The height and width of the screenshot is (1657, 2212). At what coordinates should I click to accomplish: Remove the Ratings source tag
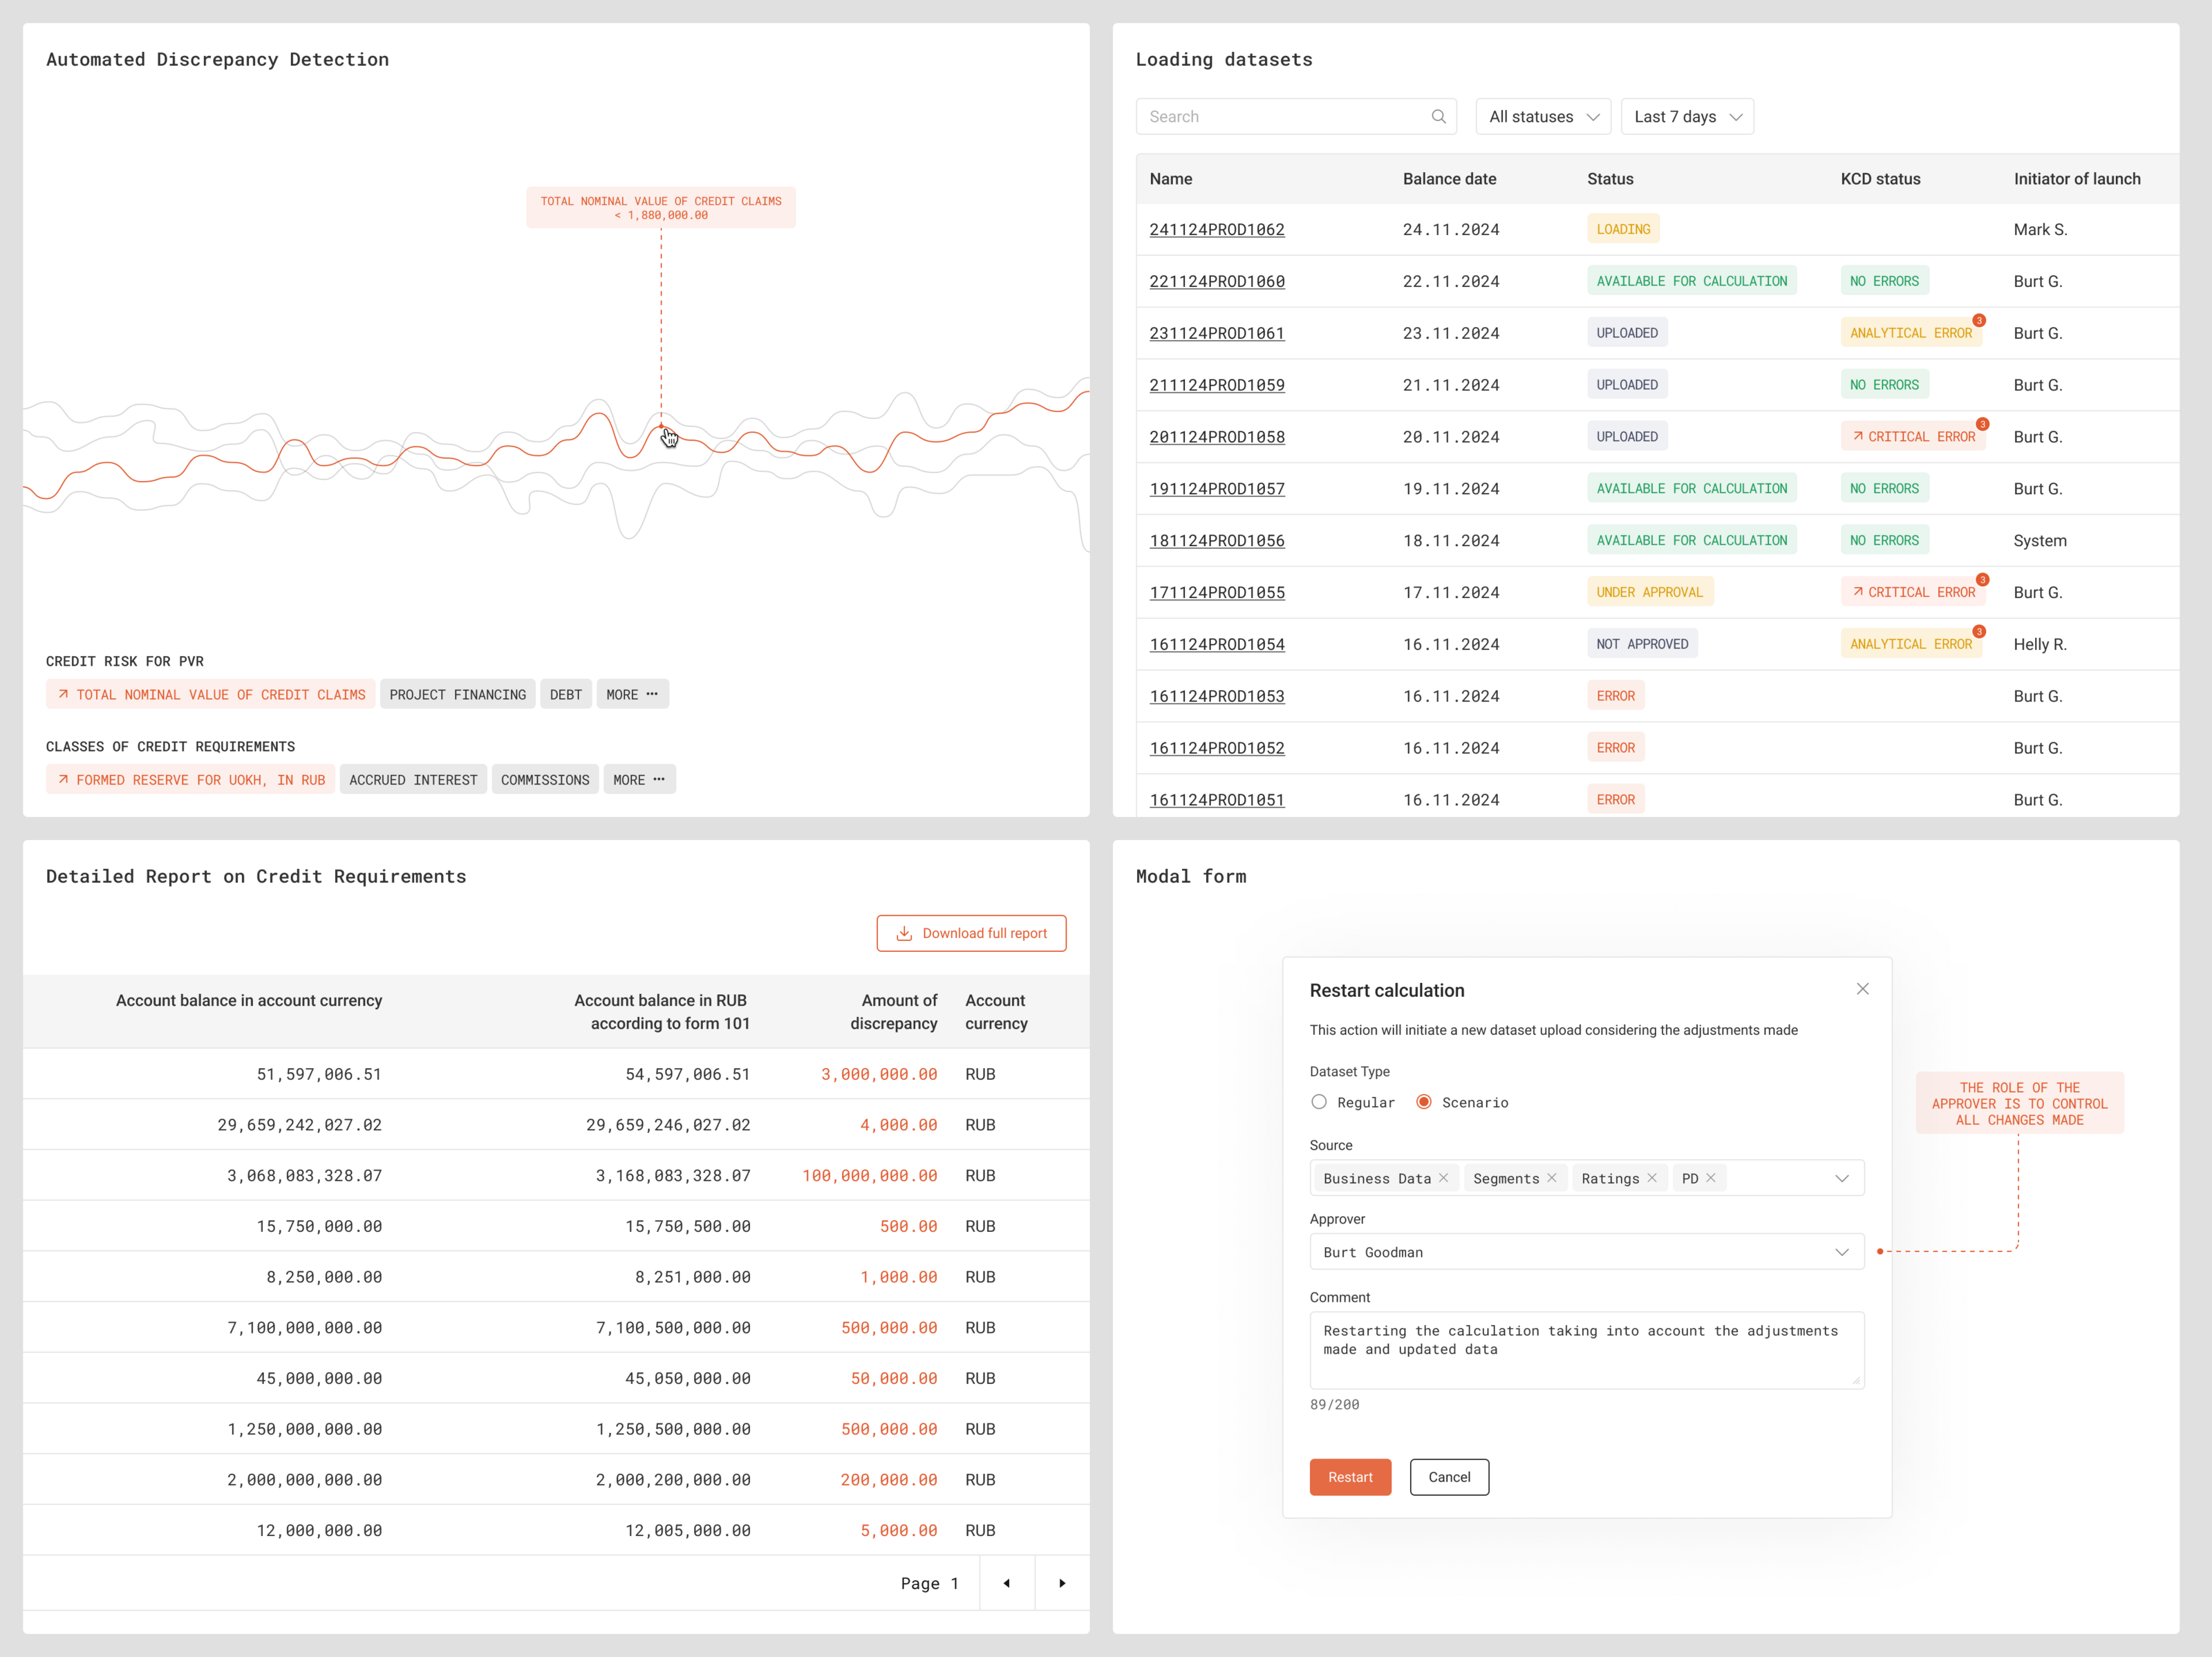1651,1178
